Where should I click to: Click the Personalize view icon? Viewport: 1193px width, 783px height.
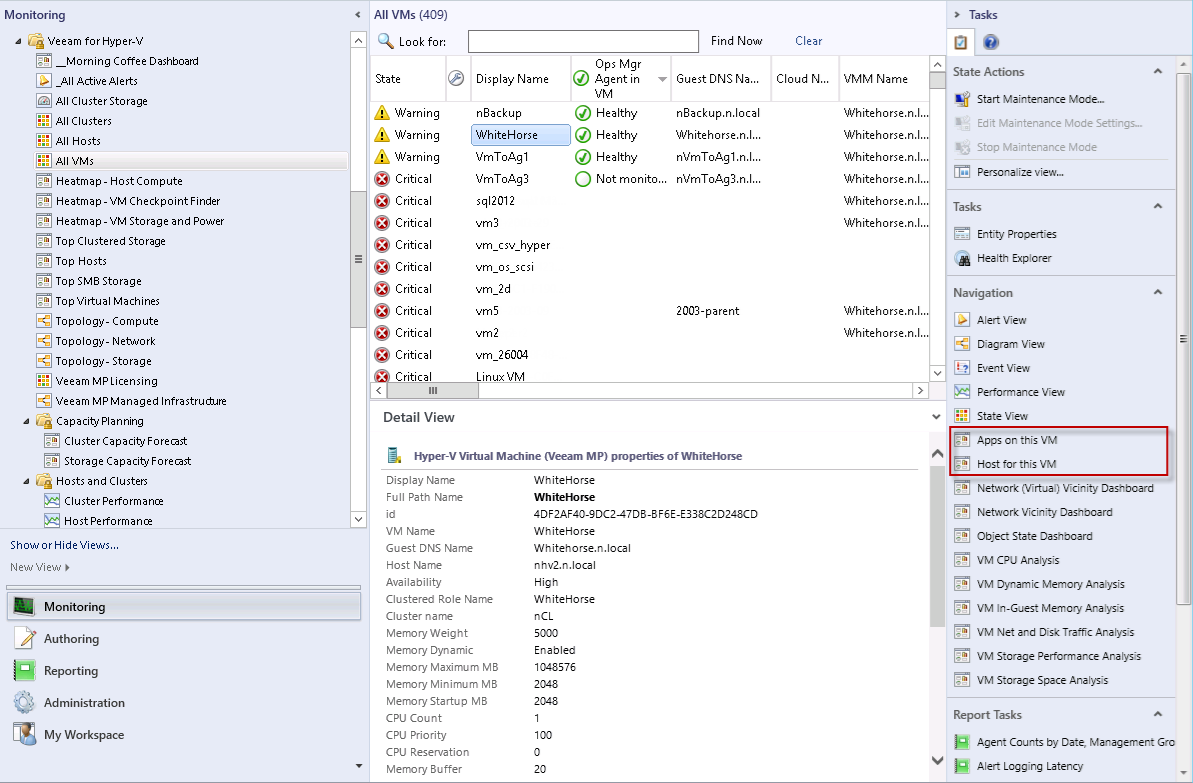(962, 172)
